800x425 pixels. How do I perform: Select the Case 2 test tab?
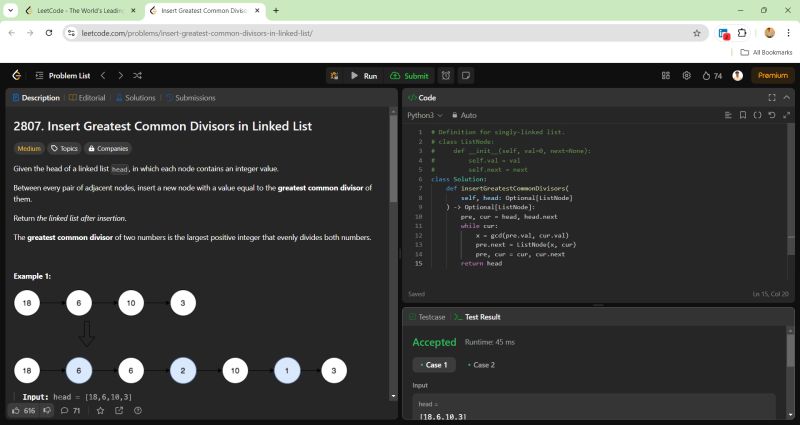coord(481,365)
